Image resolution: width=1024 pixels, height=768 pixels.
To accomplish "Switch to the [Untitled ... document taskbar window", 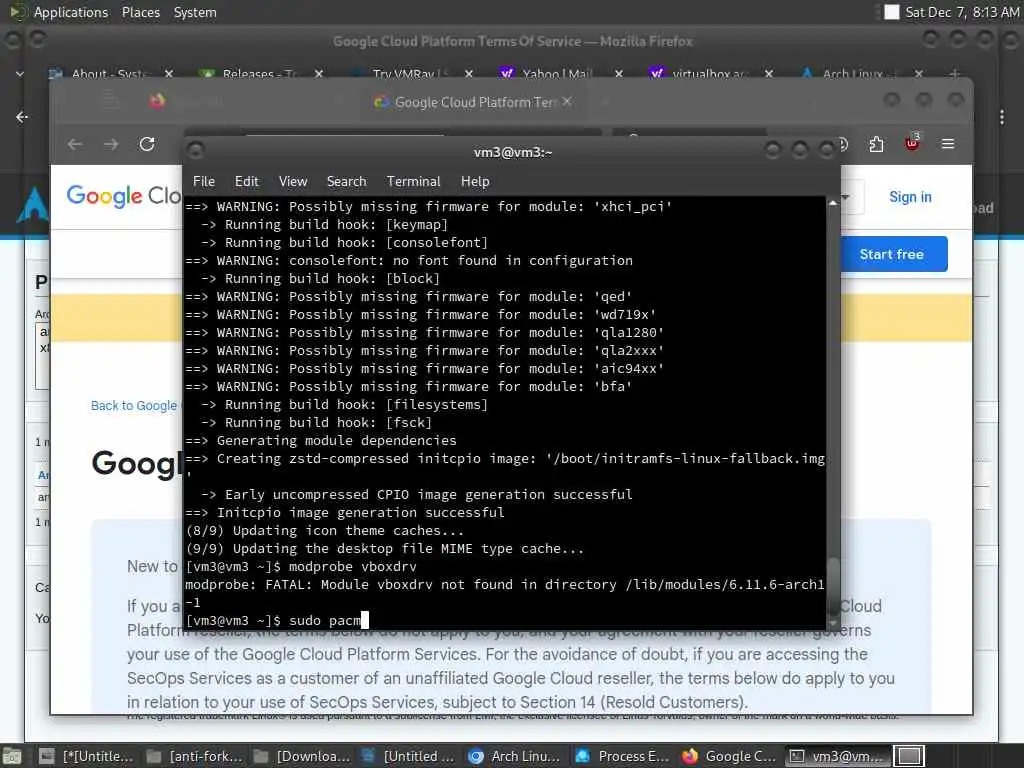I will click(408, 756).
